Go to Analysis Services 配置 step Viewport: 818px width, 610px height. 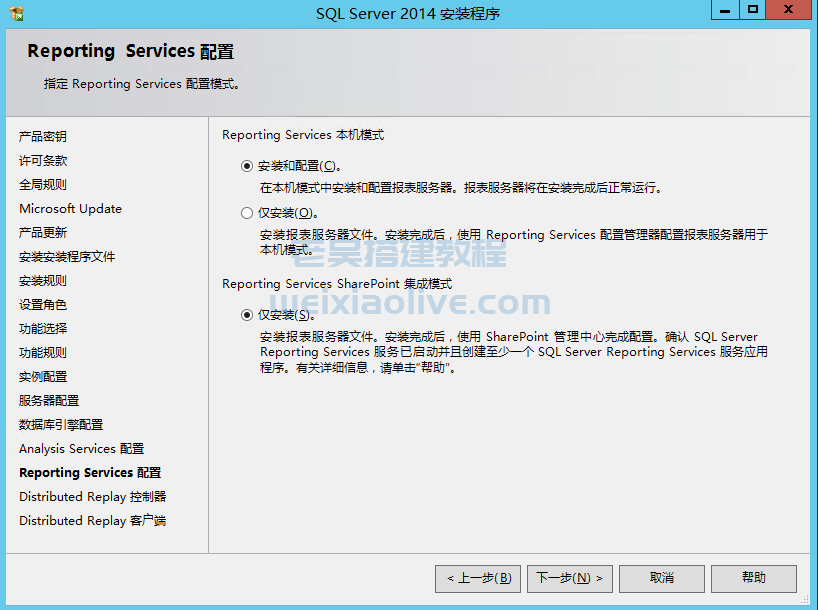click(81, 449)
